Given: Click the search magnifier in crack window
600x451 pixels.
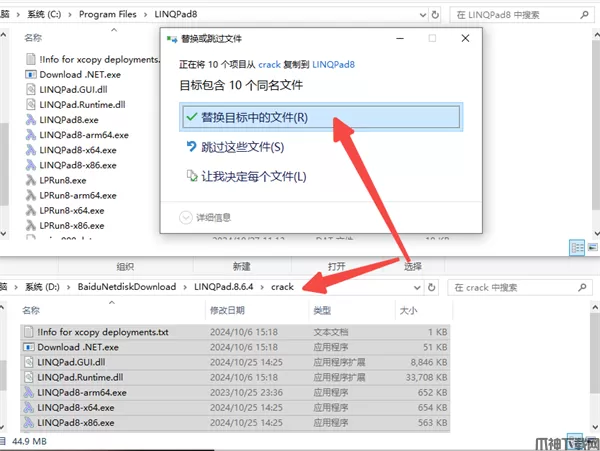Looking at the screenshot, I should (x=582, y=287).
